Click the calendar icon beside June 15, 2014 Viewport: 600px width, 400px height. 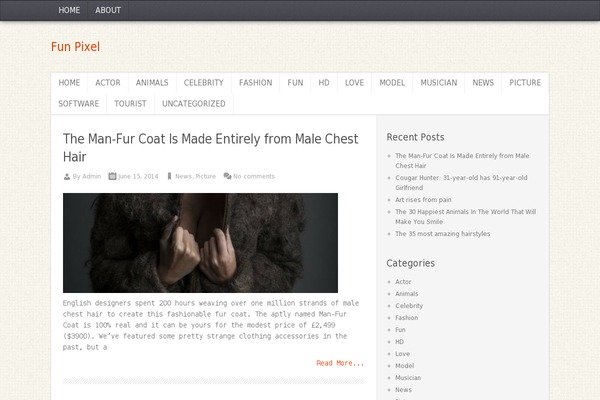click(112, 176)
